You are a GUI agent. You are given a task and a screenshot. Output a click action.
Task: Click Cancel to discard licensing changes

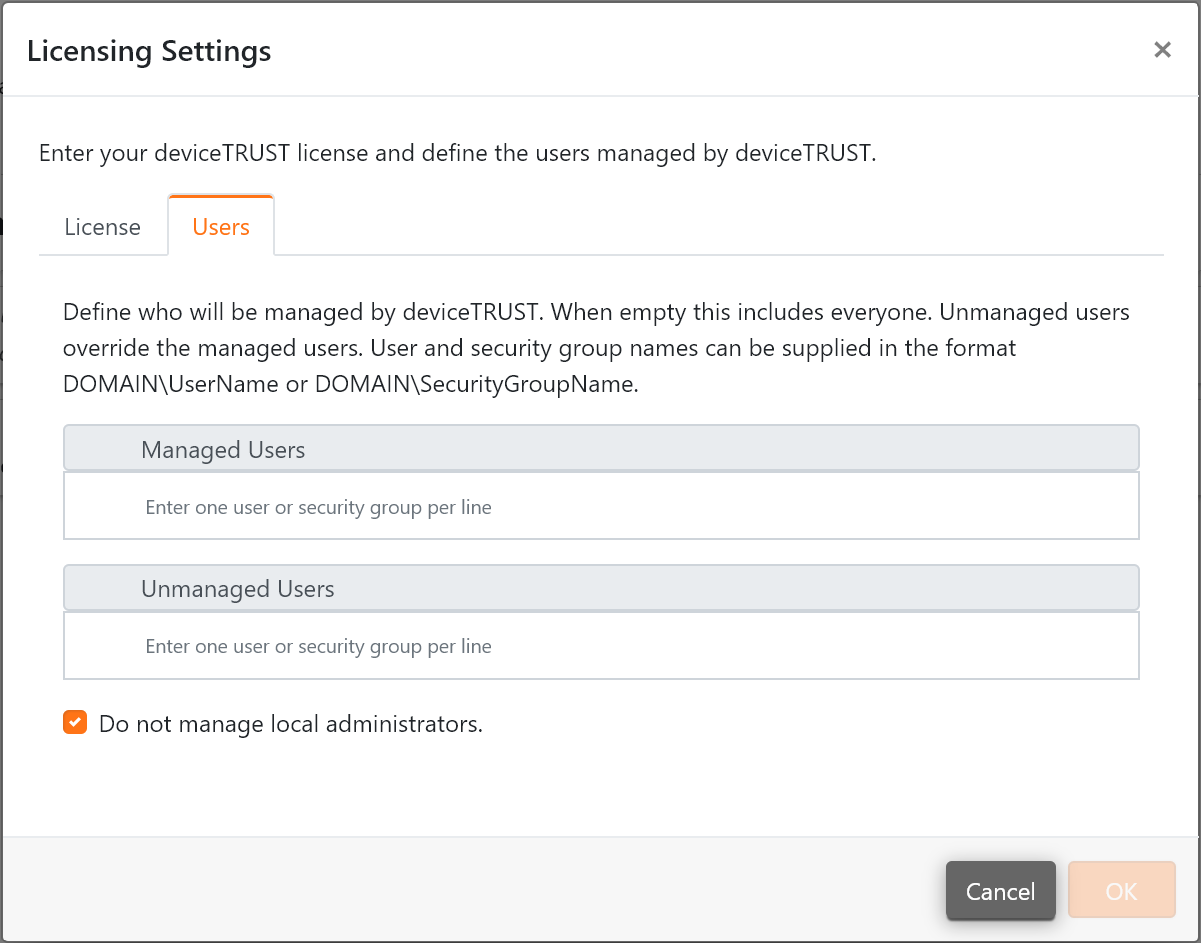[1000, 891]
